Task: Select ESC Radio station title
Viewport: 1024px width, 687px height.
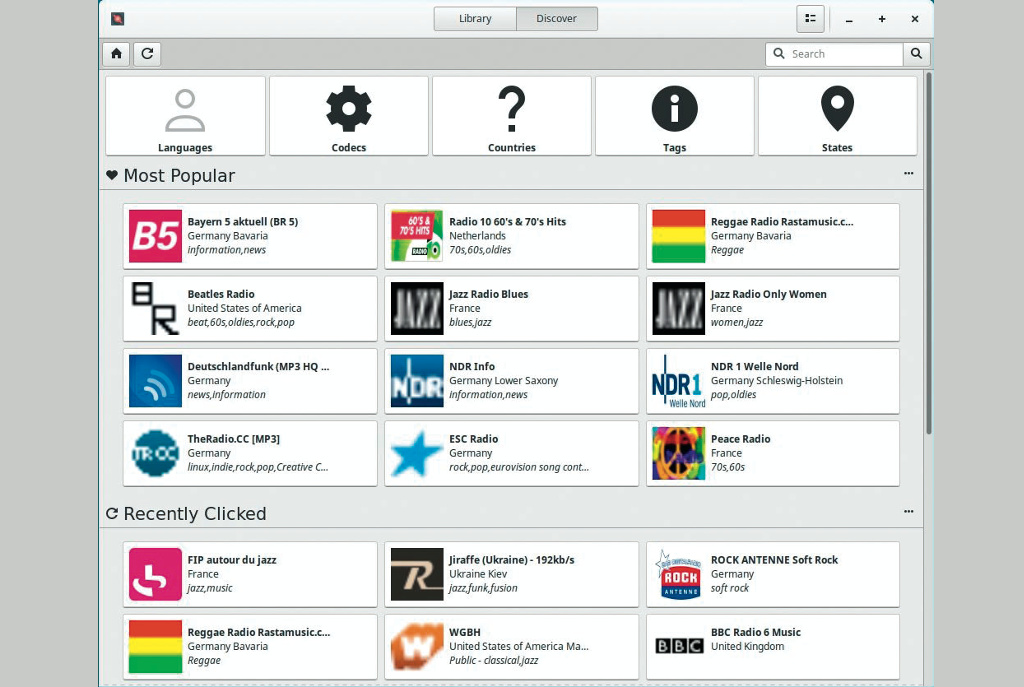Action: (473, 439)
